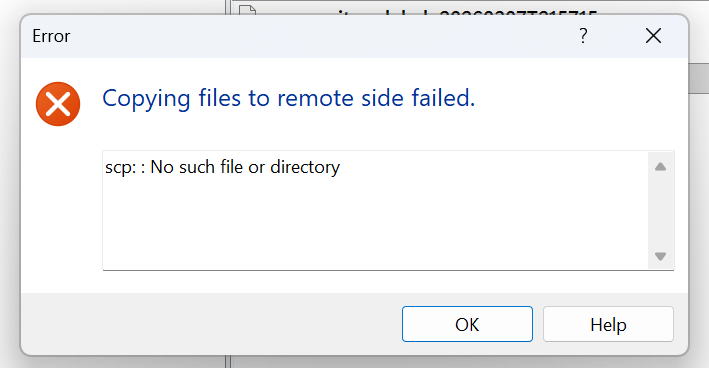Click the scroll up arrow in message box
The width and height of the screenshot is (709, 368).
coord(660,167)
